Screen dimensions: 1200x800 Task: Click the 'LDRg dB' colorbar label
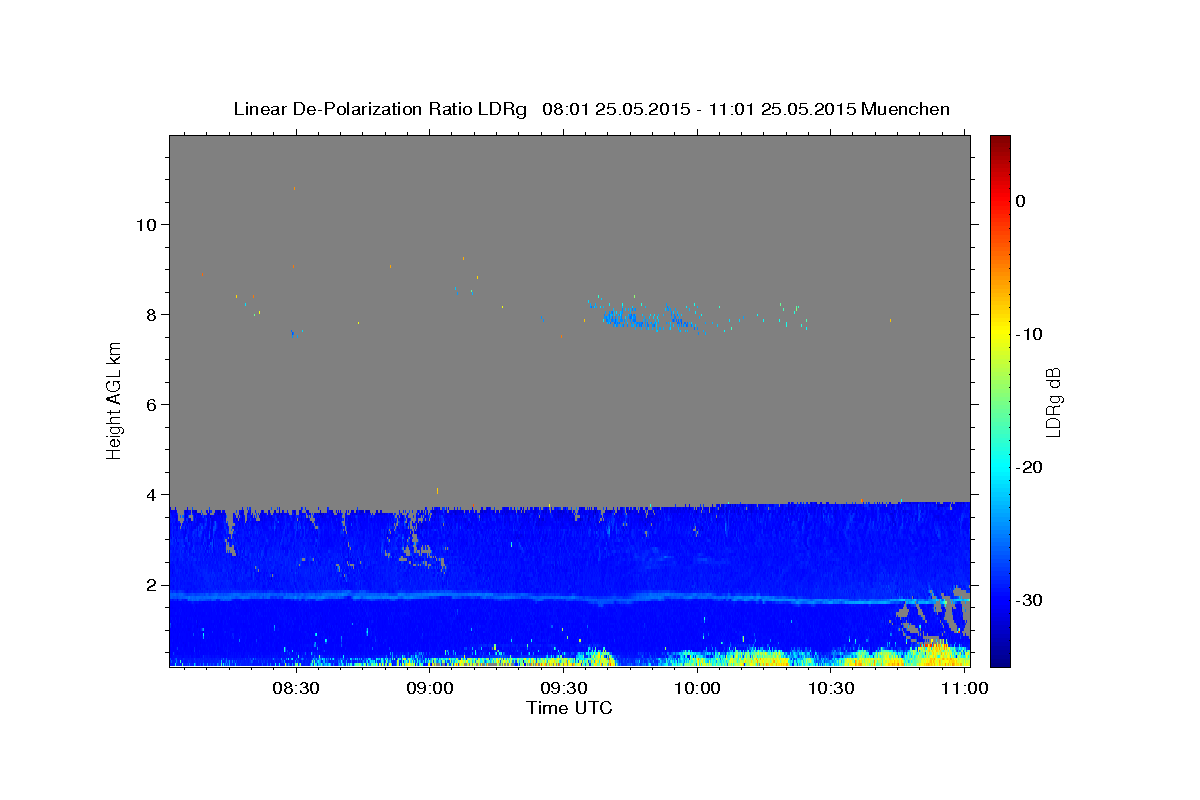pos(1053,401)
